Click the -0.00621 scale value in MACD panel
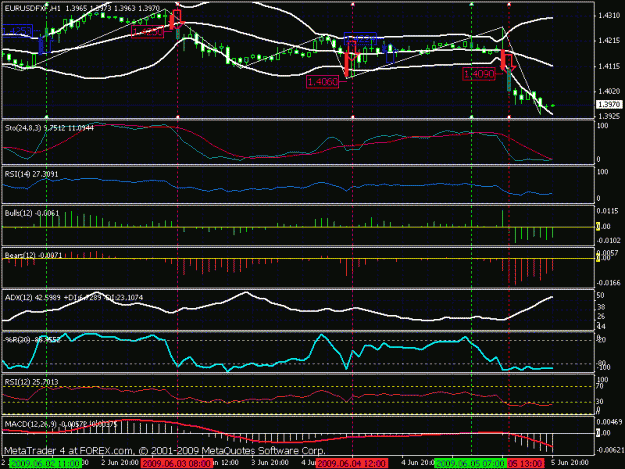The width and height of the screenshot is (625, 469). click(x=610, y=450)
